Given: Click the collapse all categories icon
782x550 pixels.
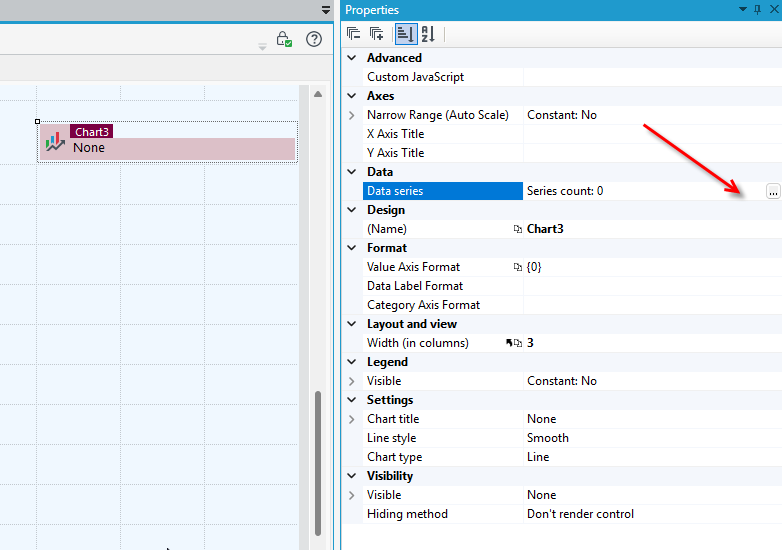Looking at the screenshot, I should [x=353, y=34].
